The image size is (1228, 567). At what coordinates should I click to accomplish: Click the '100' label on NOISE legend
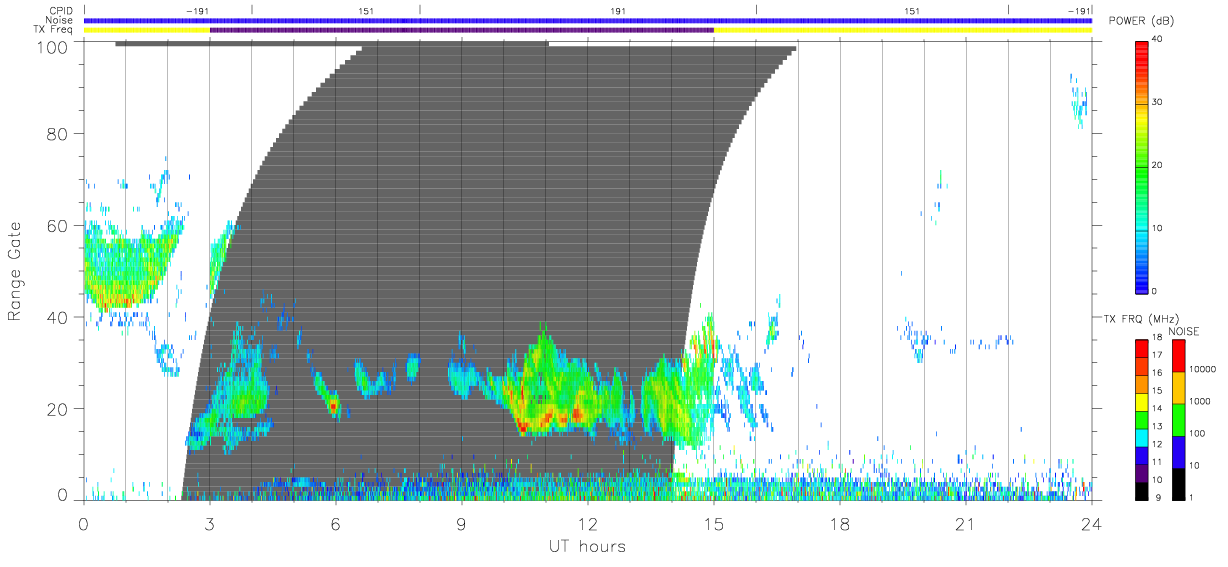1198,433
